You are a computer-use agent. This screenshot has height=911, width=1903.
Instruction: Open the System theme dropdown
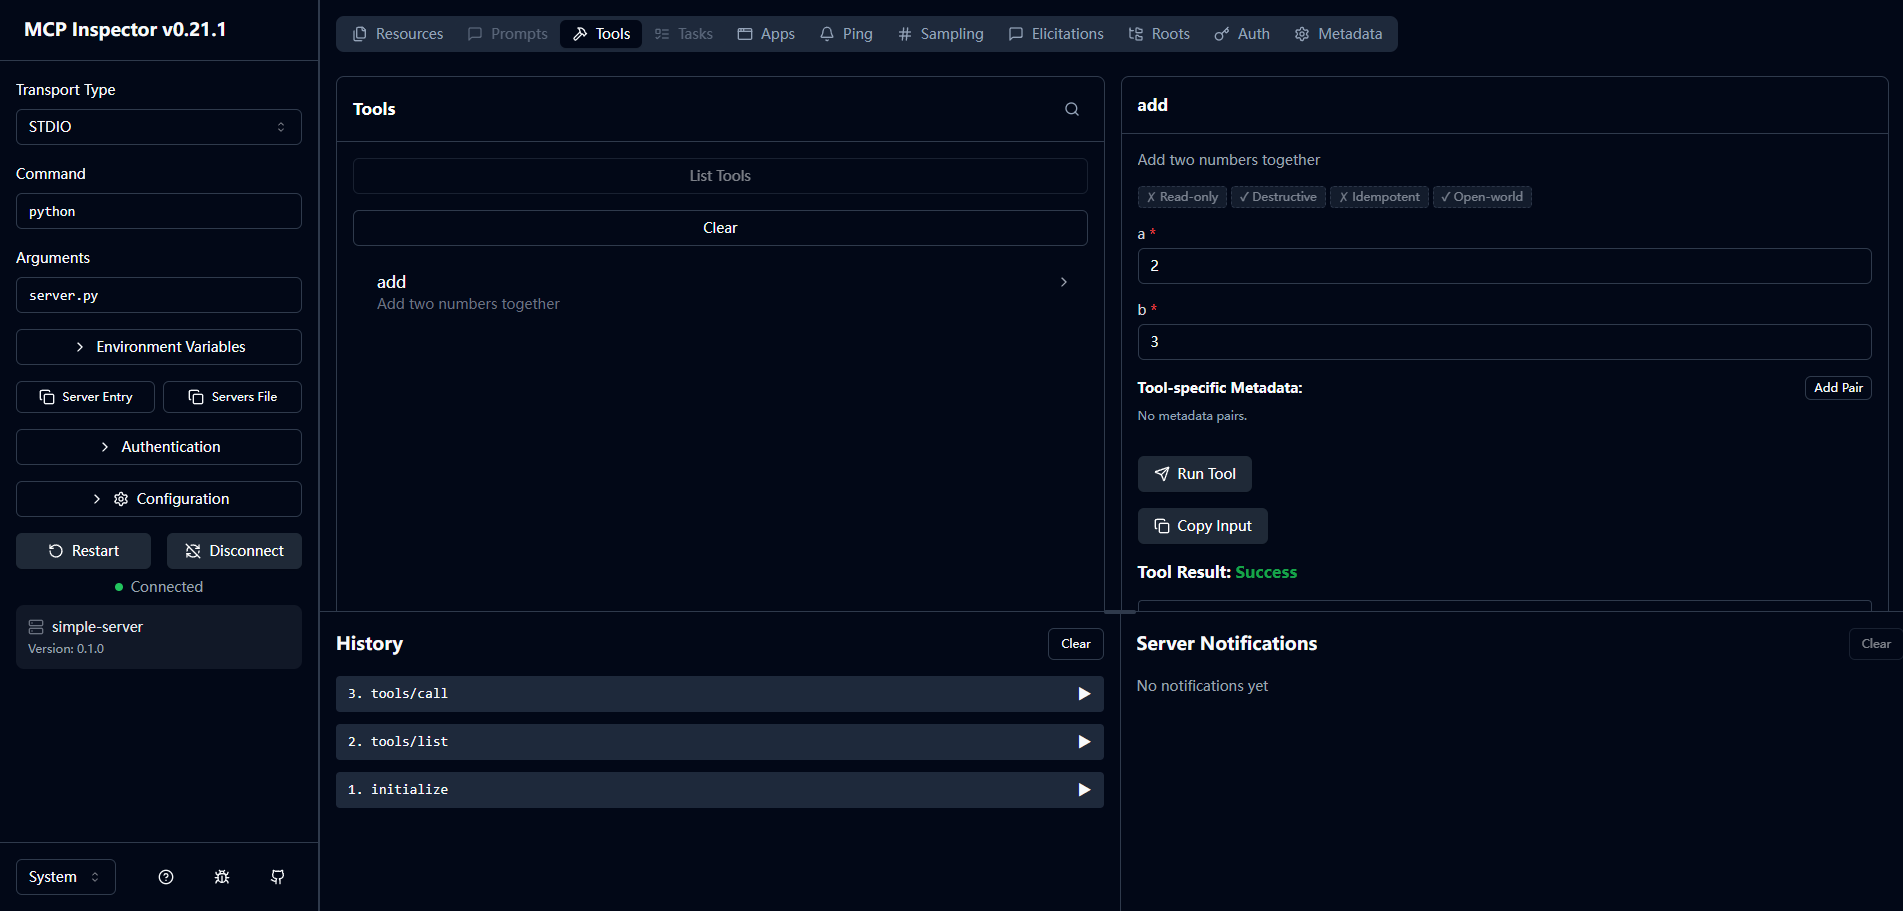tap(65, 877)
